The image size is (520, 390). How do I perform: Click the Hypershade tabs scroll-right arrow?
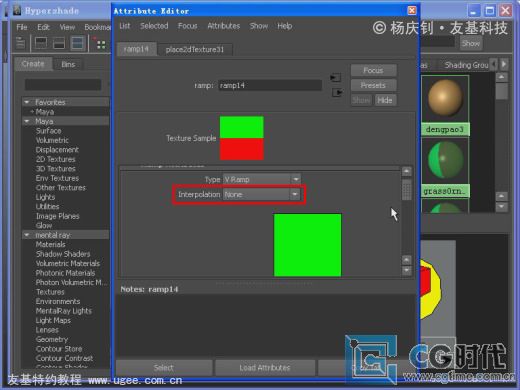point(504,64)
